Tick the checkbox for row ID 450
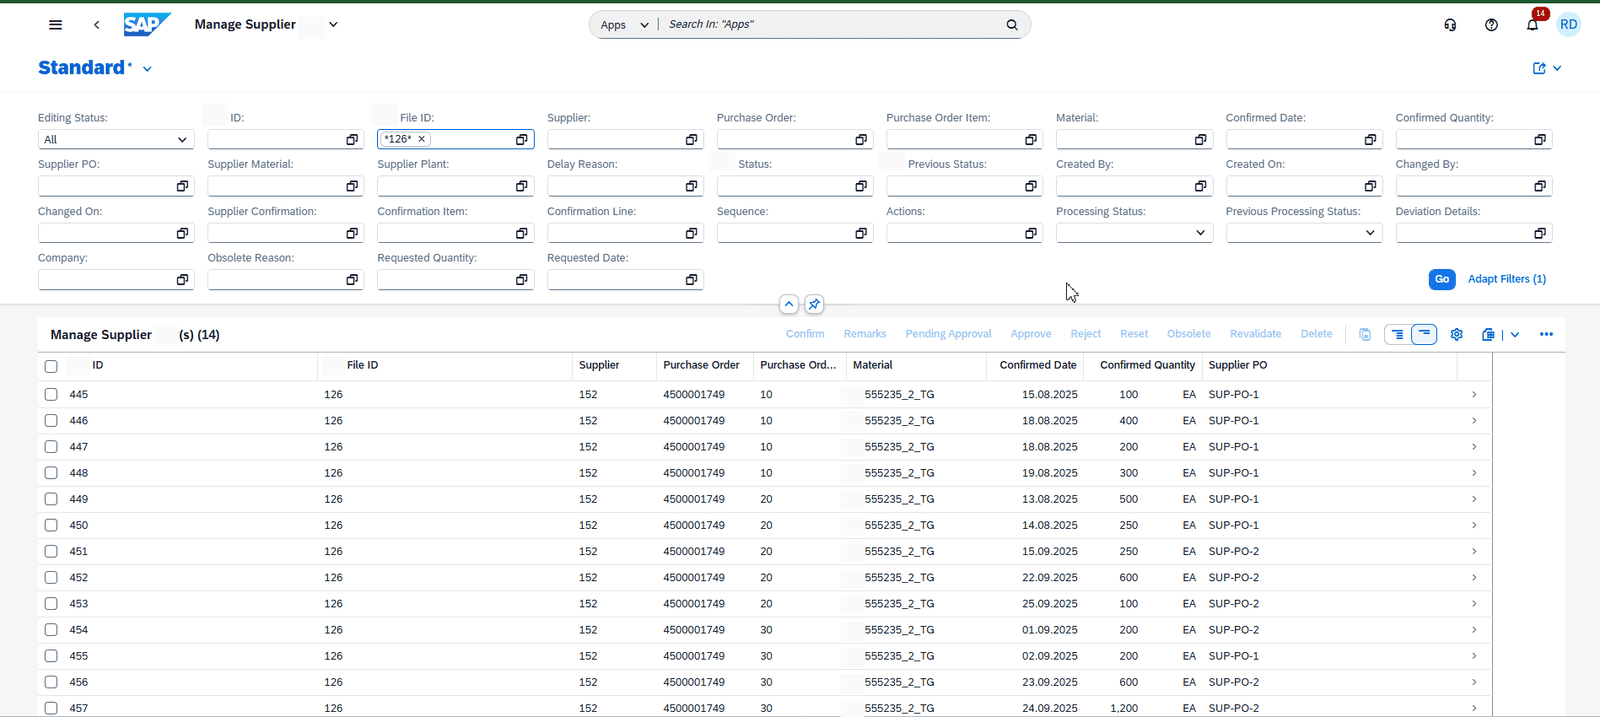 [51, 525]
